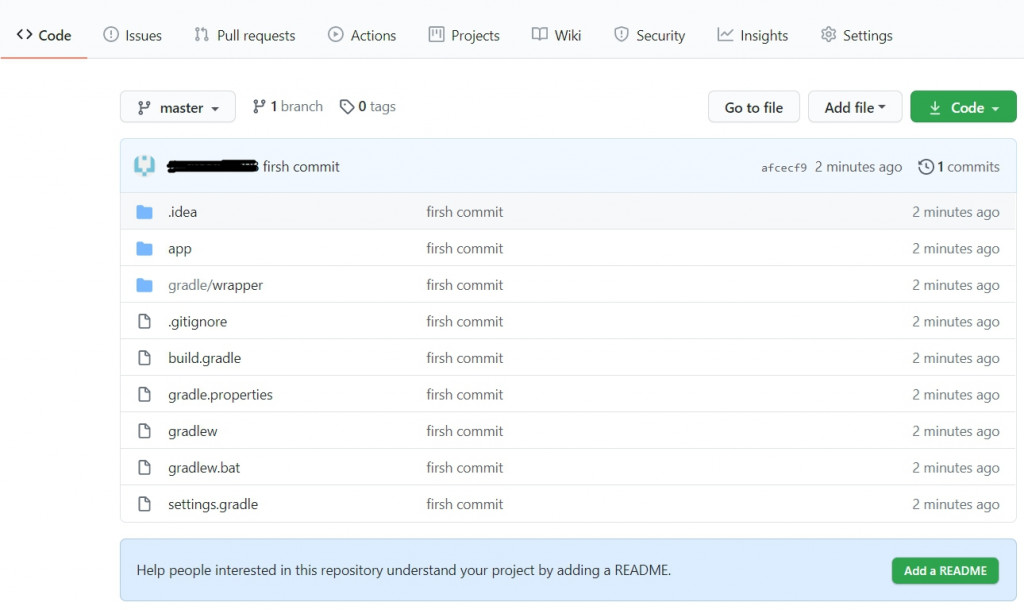The width and height of the screenshot is (1024, 610).
Task: Open the build.gradle file
Action: pyautogui.click(x=204, y=359)
